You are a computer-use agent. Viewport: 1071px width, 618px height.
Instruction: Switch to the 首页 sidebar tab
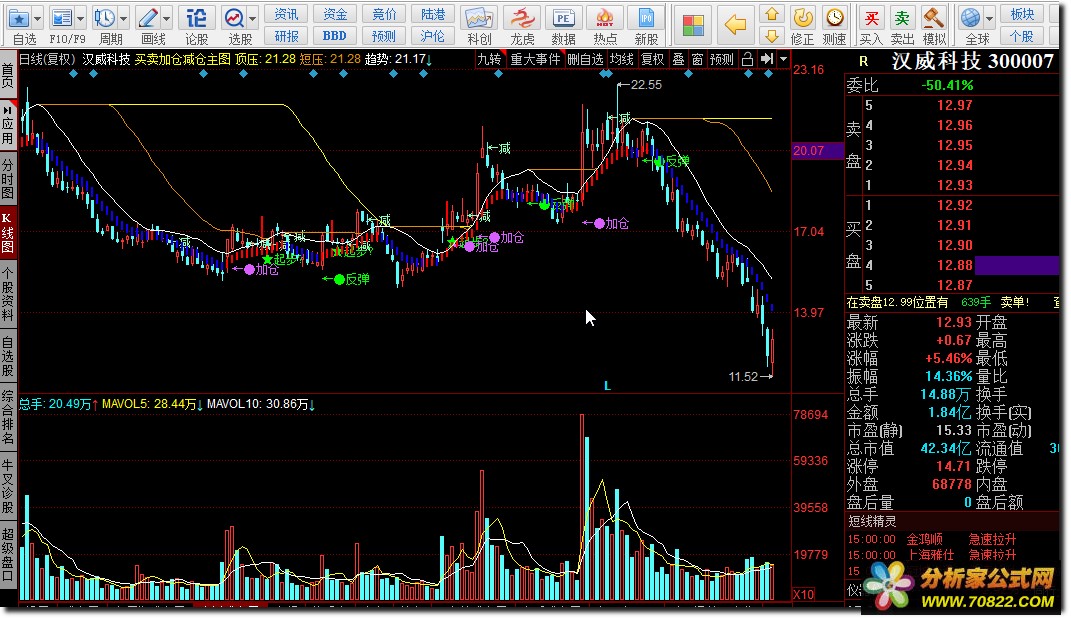coord(8,75)
